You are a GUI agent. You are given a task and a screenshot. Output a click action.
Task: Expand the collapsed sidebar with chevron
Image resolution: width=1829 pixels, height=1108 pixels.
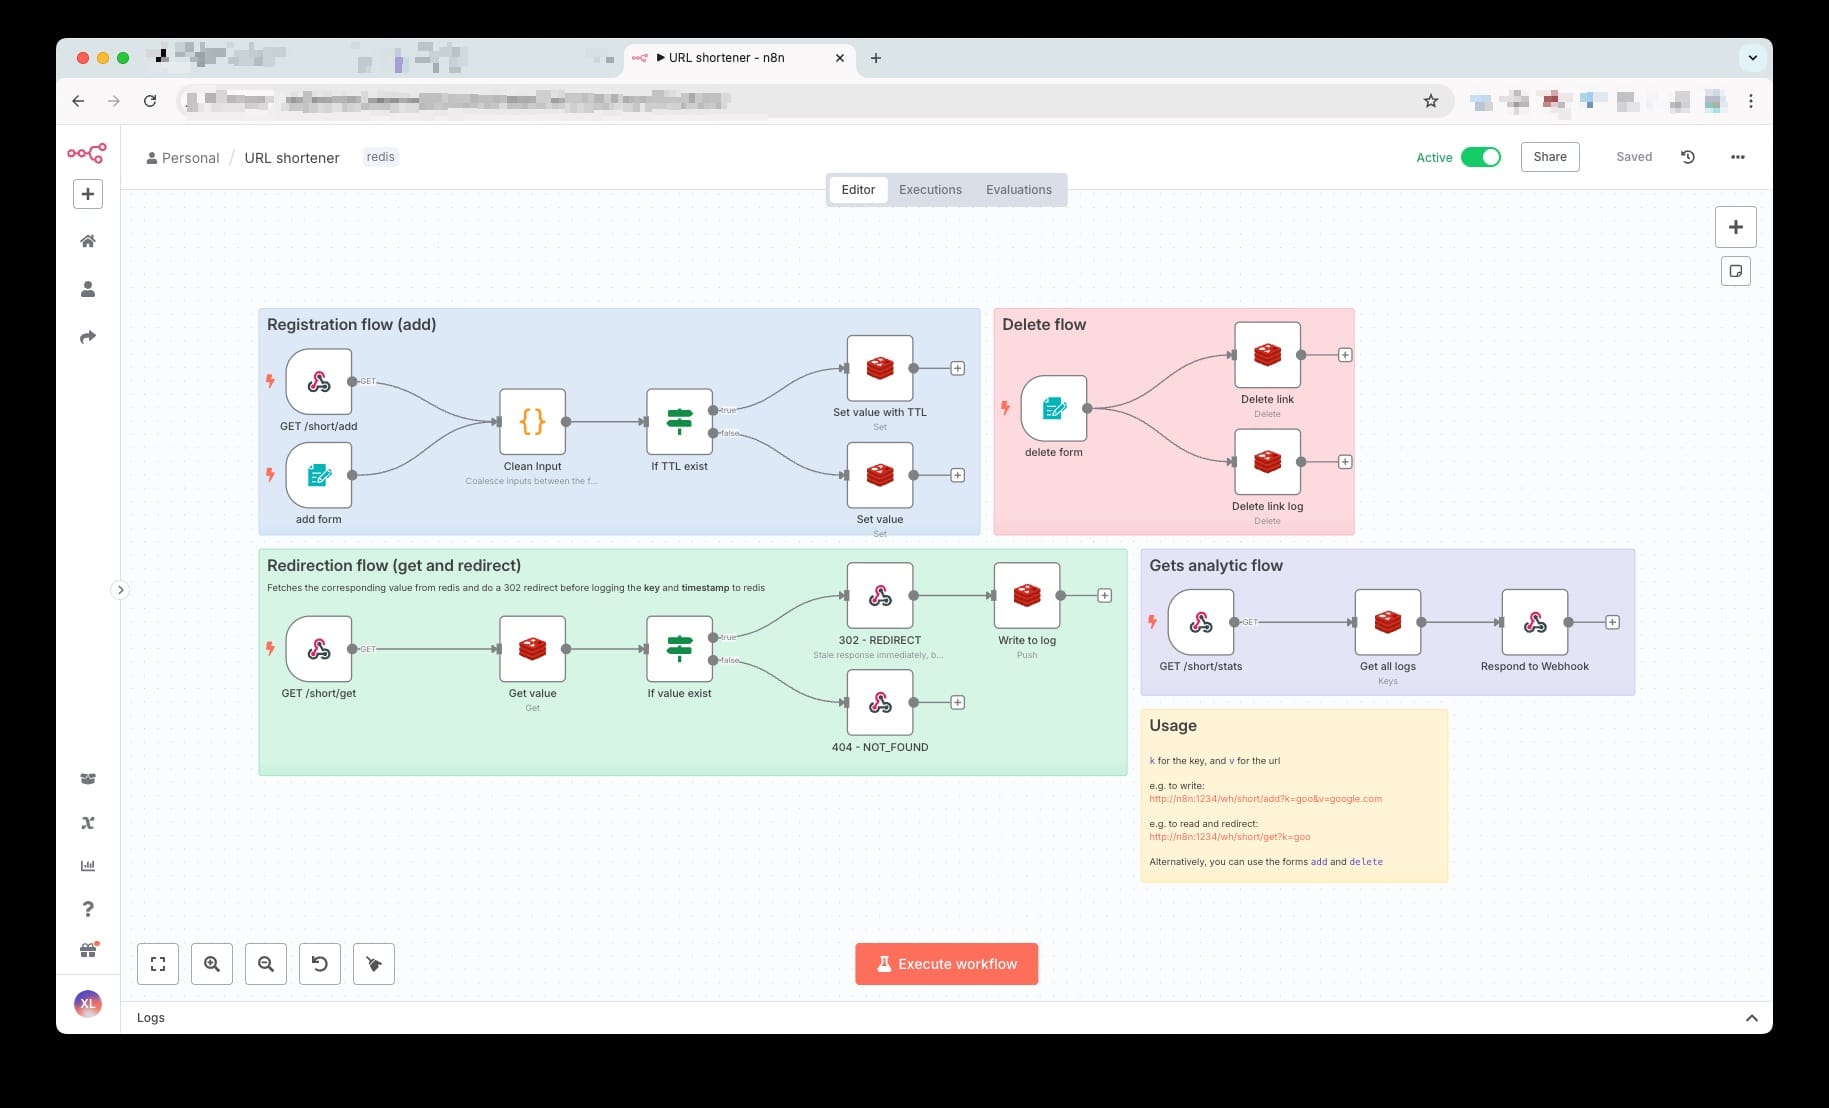(120, 590)
